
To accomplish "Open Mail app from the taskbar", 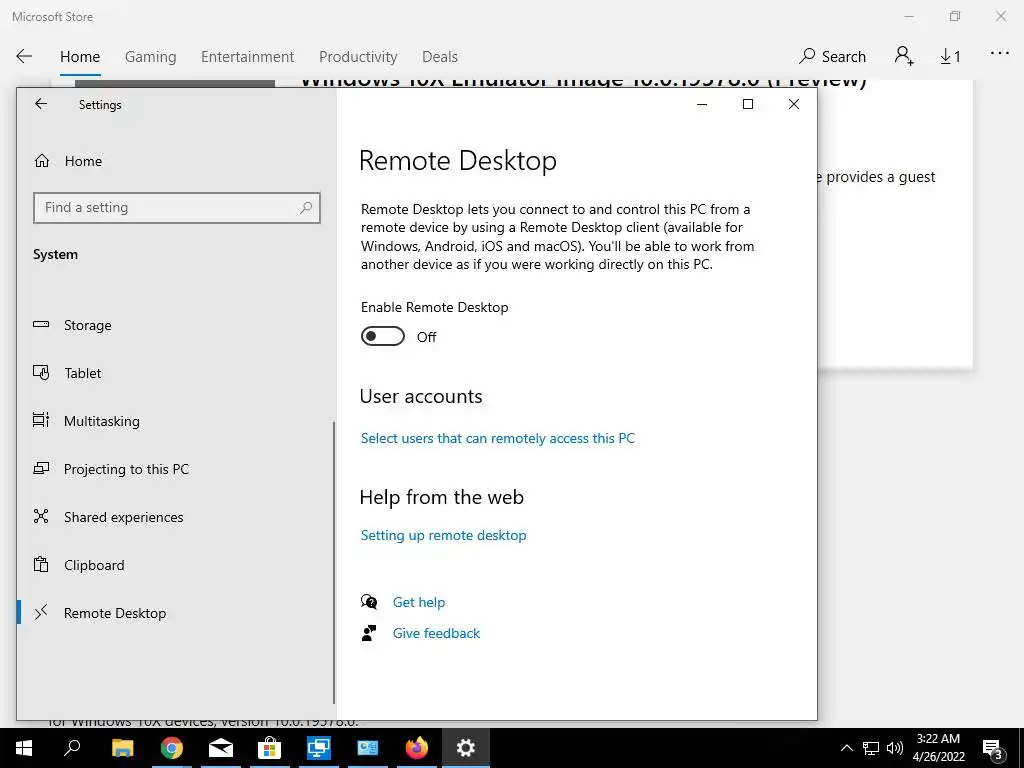I will tap(221, 748).
